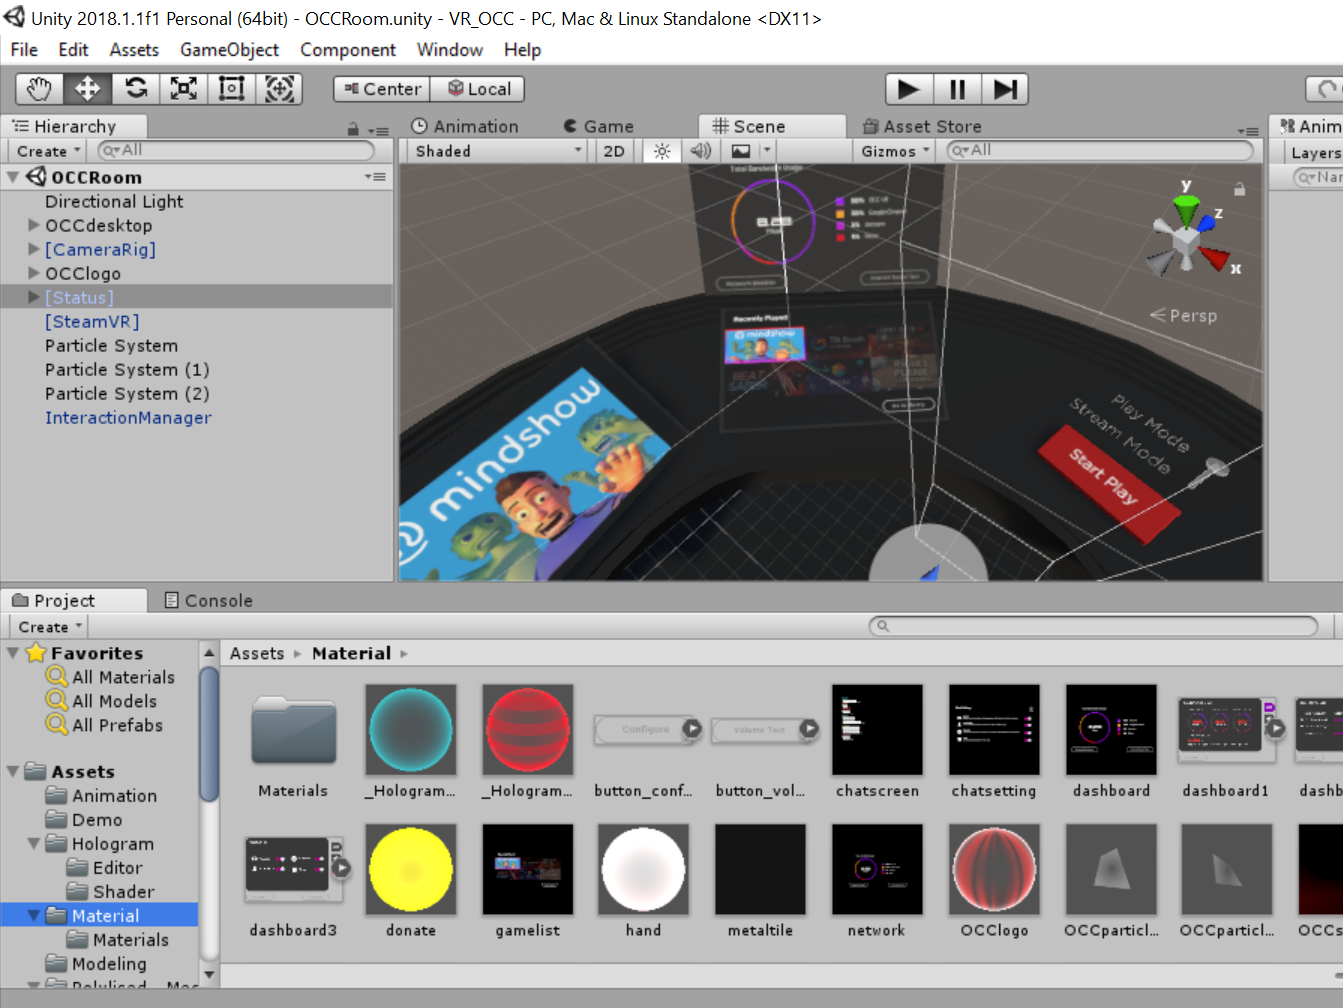Select the chatscreen material thumbnail
The height and width of the screenshot is (1008, 1343).
877,729
